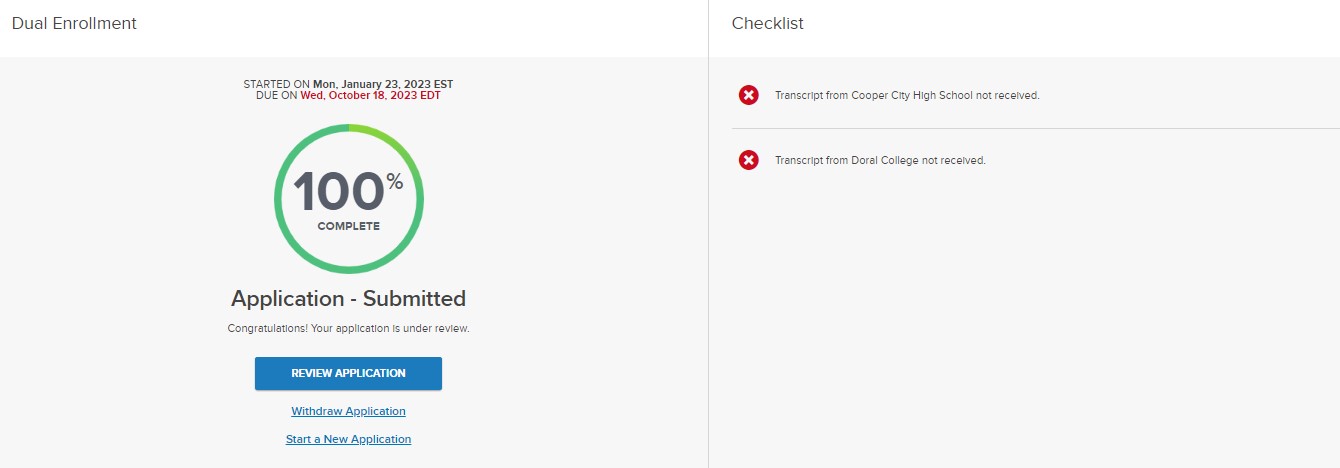Click the Congratulations under review message

coord(348,328)
